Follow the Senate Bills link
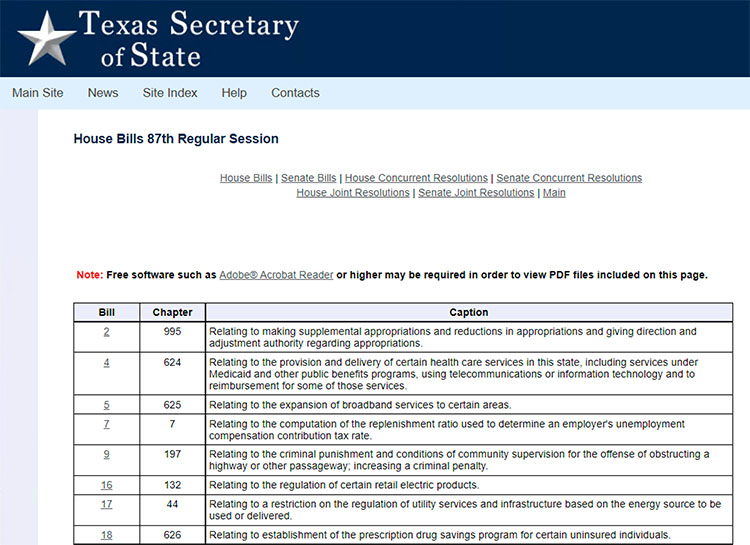The image size is (750, 545). 309,178
